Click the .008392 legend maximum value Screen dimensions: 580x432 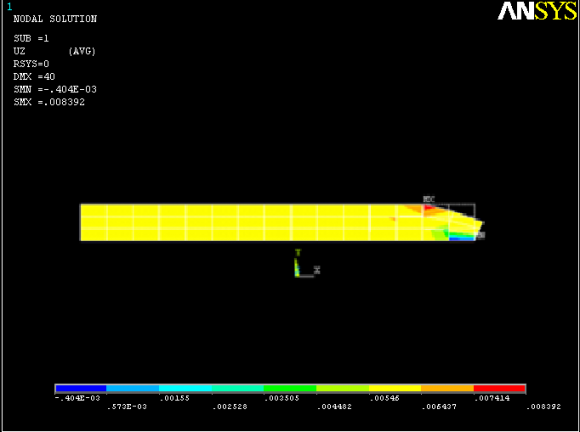[x=543, y=406]
